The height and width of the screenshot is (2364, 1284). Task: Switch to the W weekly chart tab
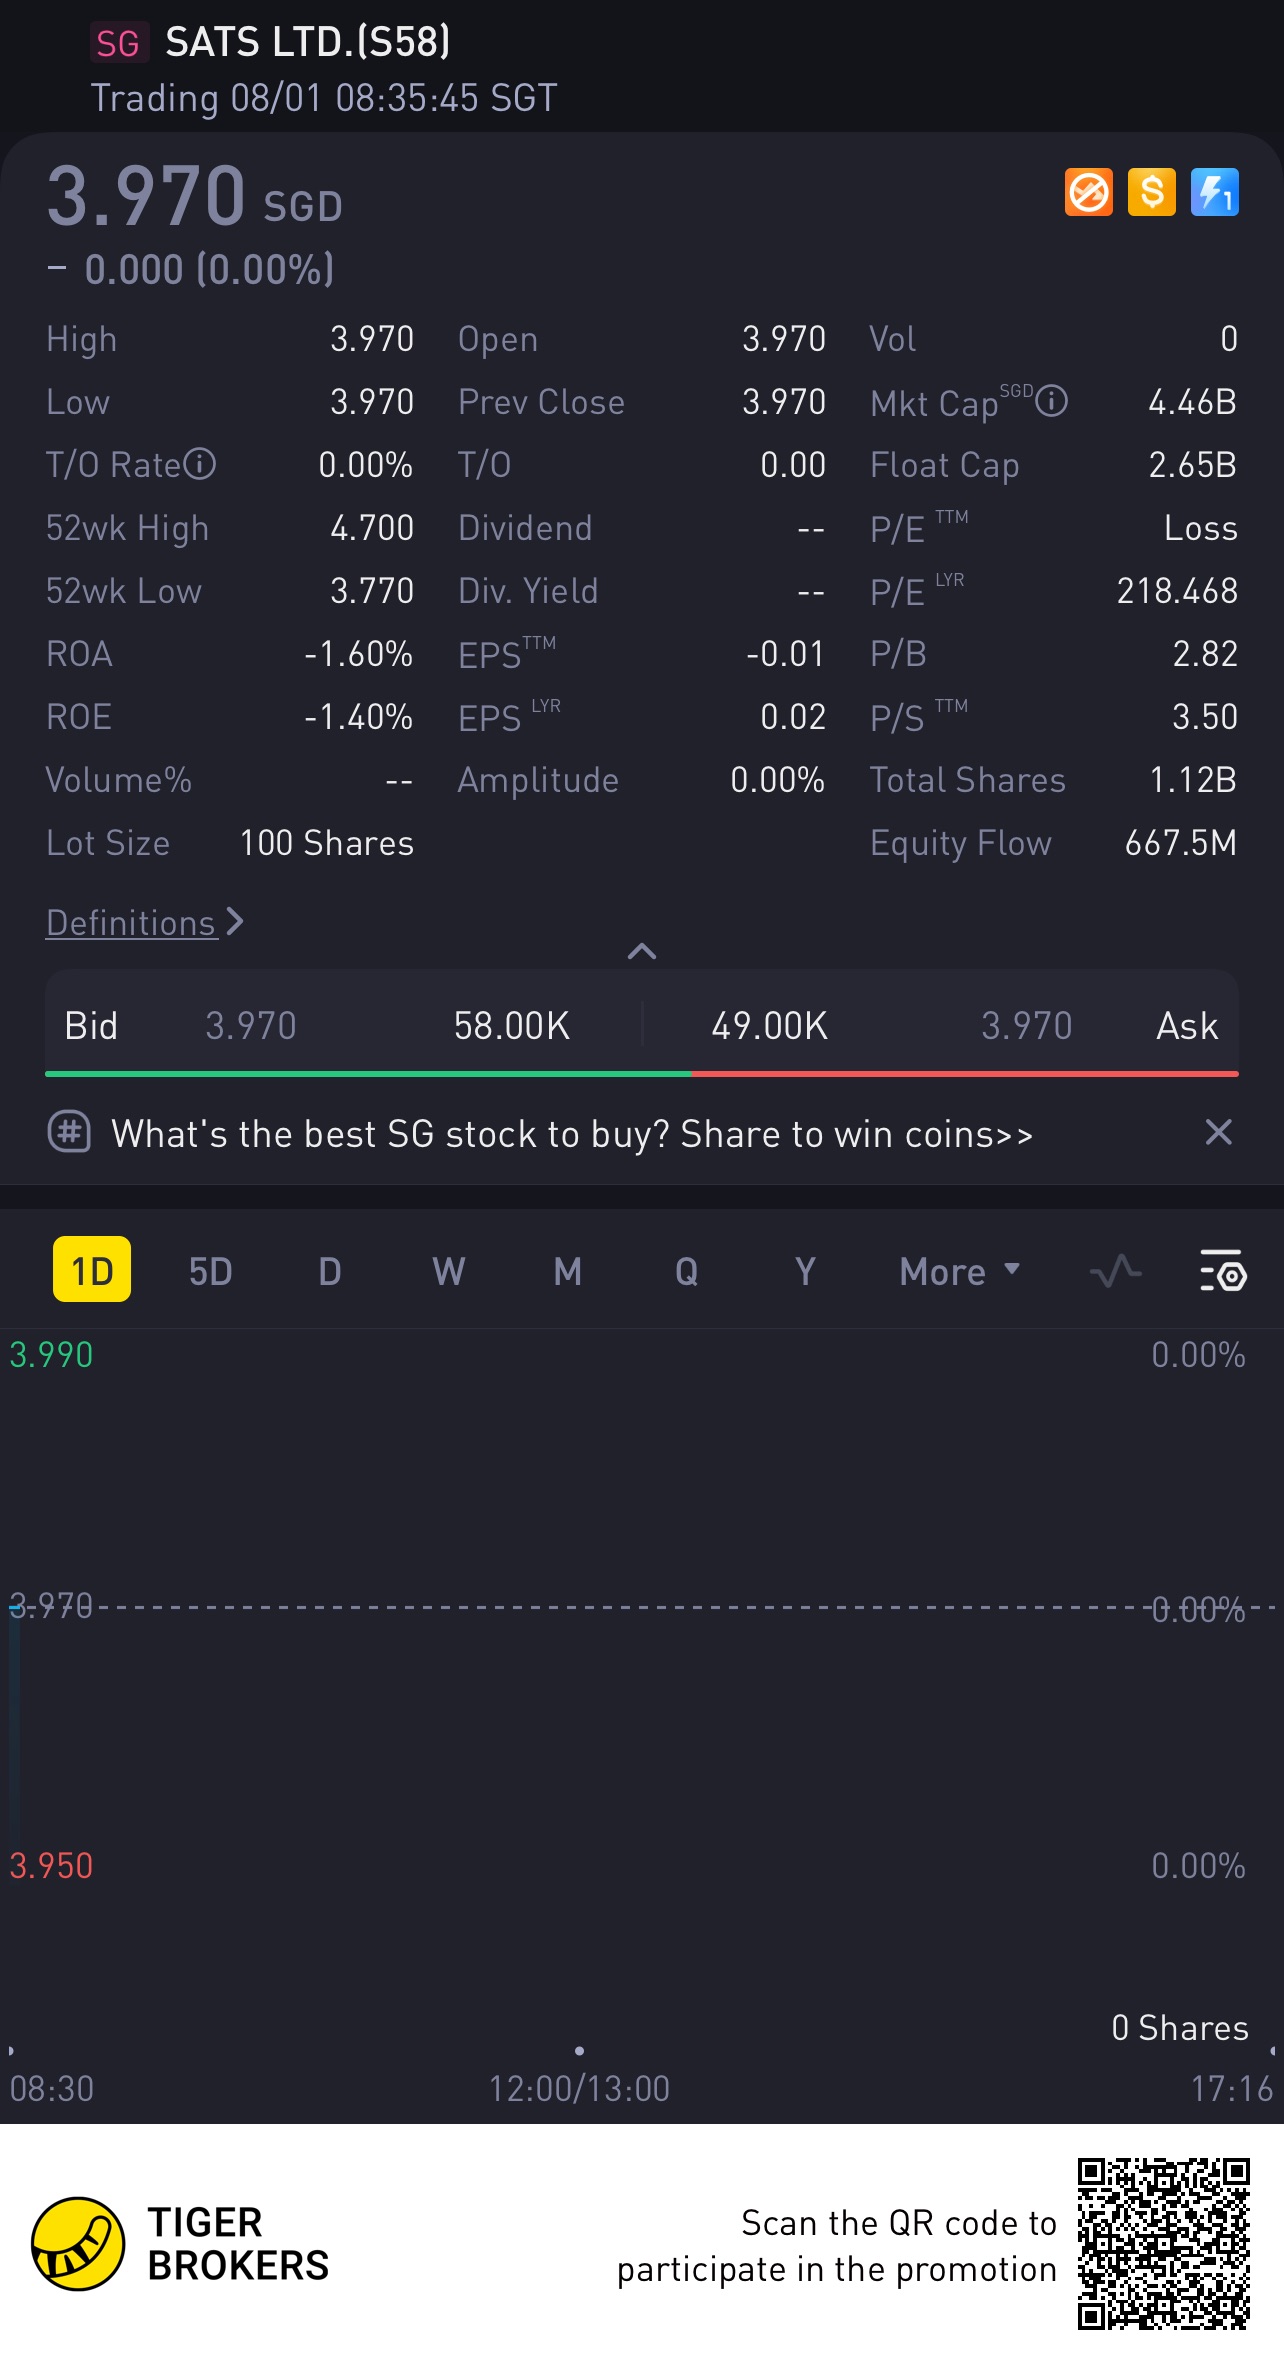448,1271
